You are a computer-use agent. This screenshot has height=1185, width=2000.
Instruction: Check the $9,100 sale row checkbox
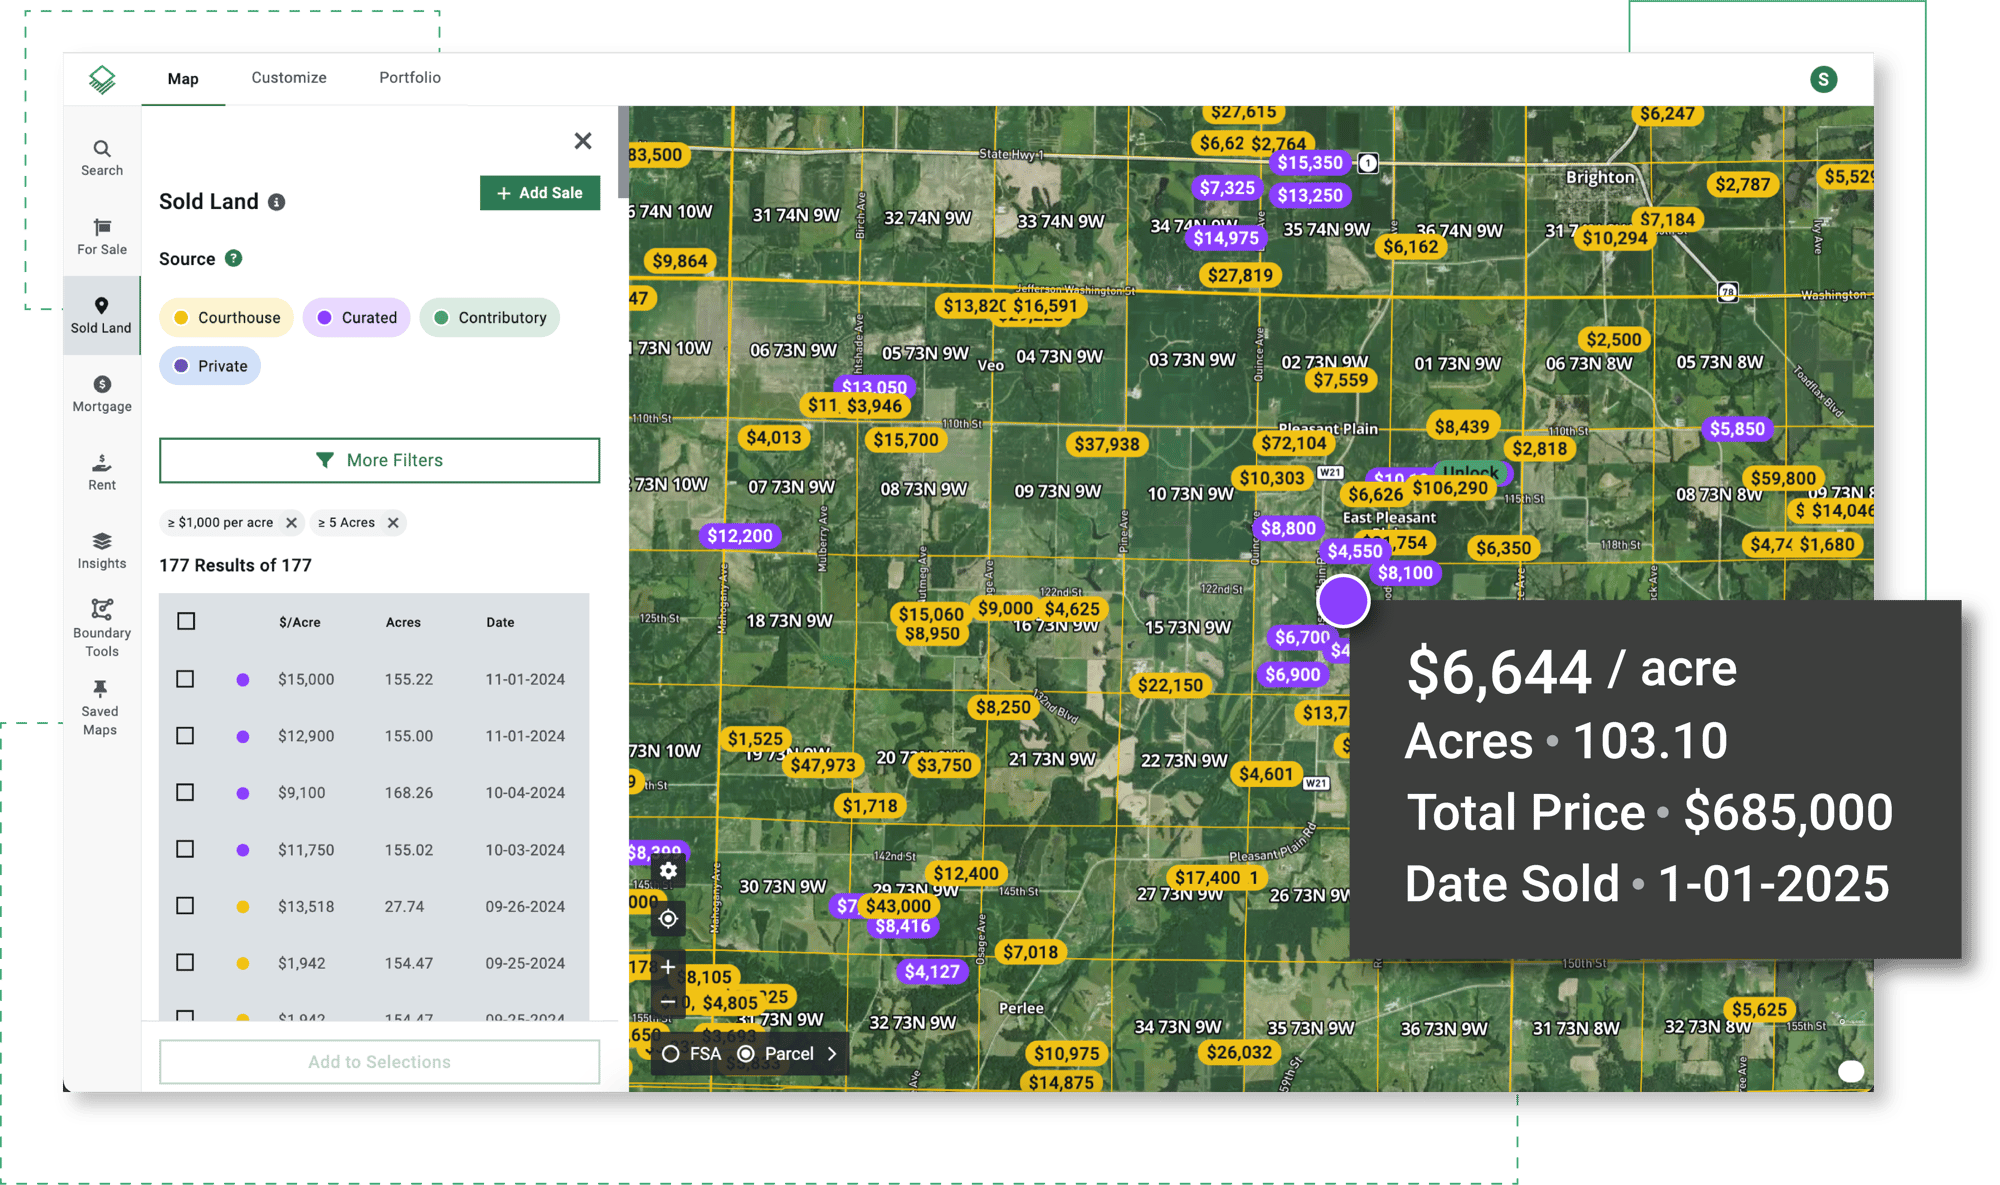click(185, 792)
